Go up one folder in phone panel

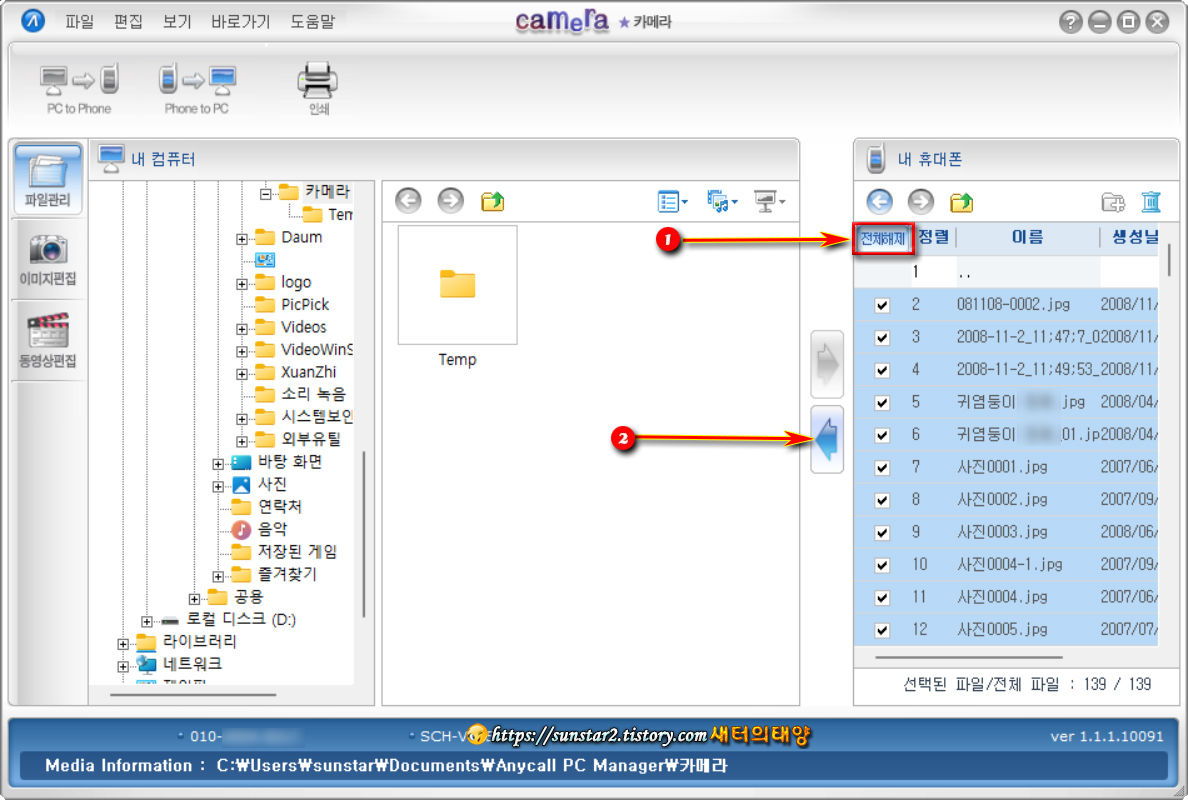point(961,202)
